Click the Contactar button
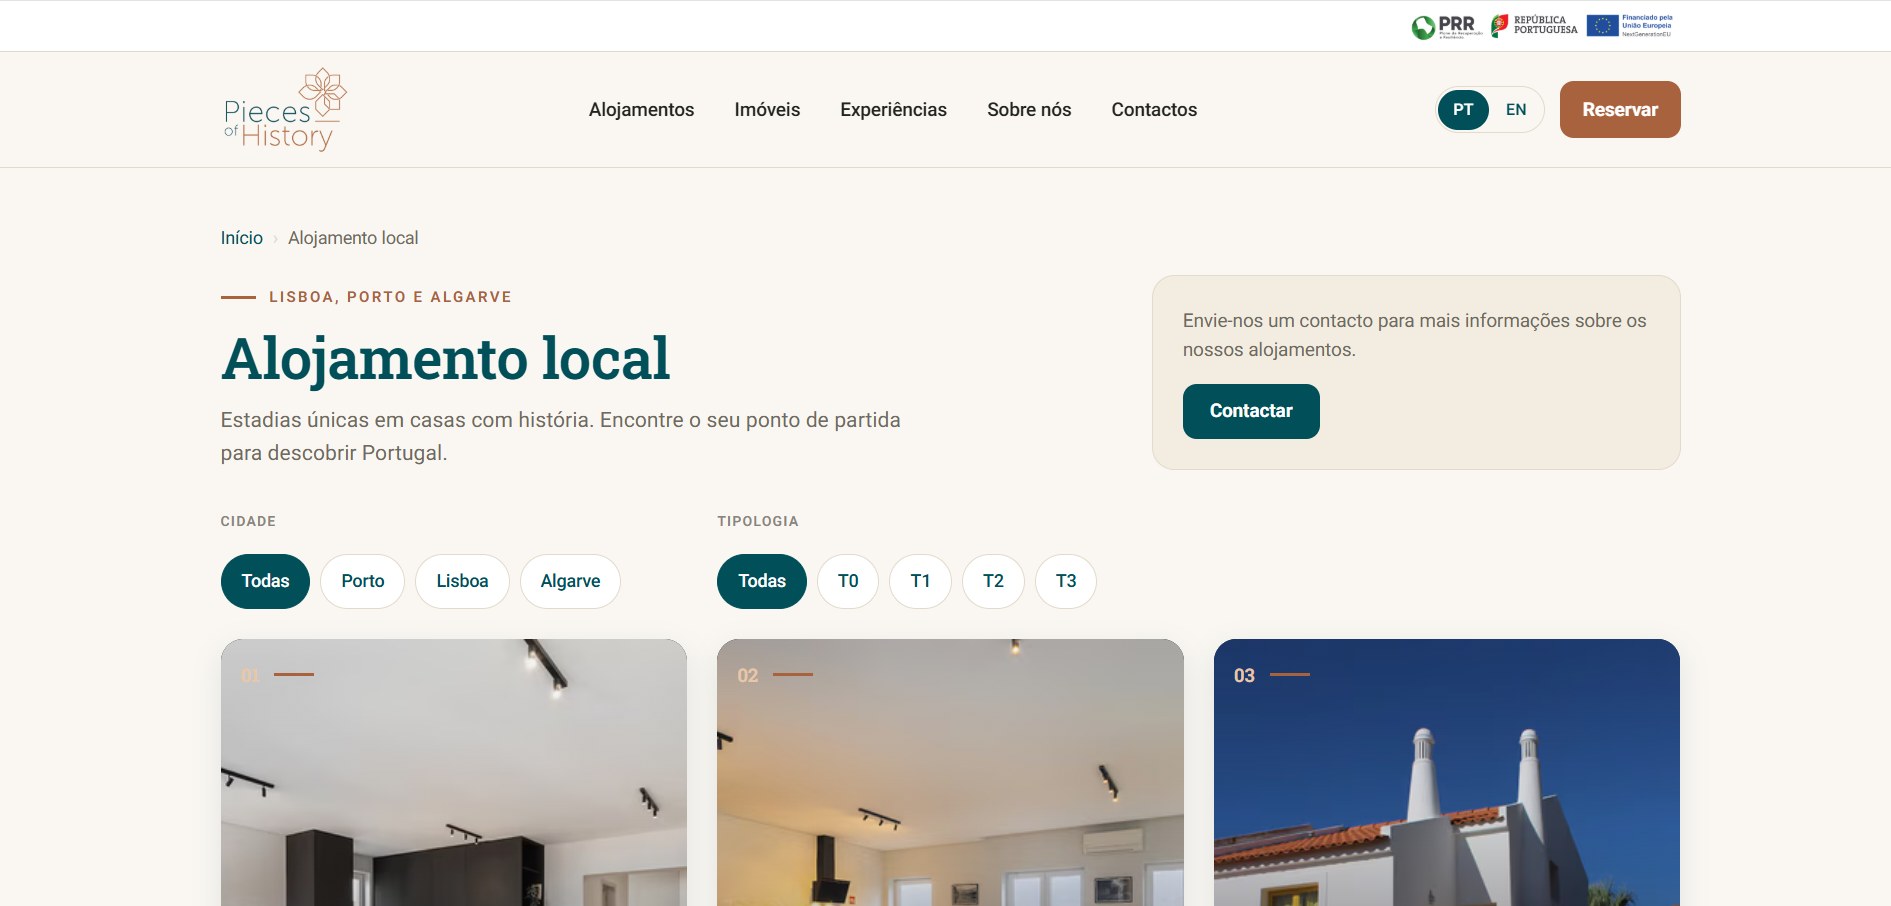This screenshot has width=1891, height=906. [x=1251, y=411]
